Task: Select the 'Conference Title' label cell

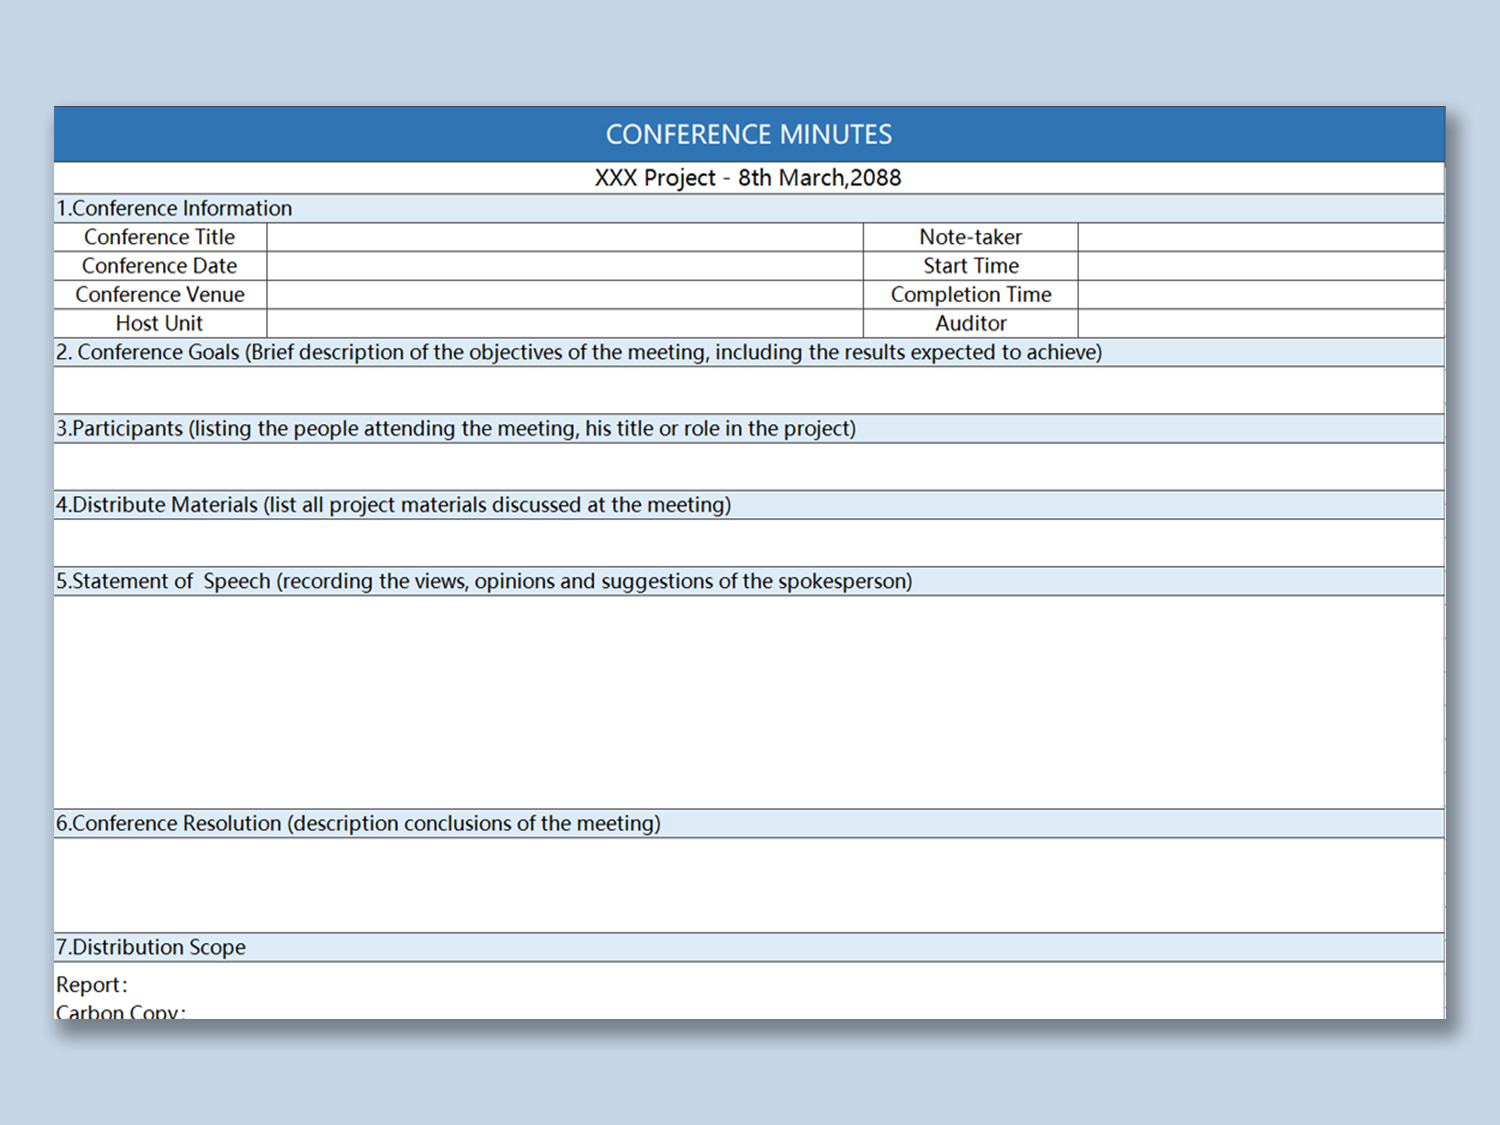Action: (160, 237)
